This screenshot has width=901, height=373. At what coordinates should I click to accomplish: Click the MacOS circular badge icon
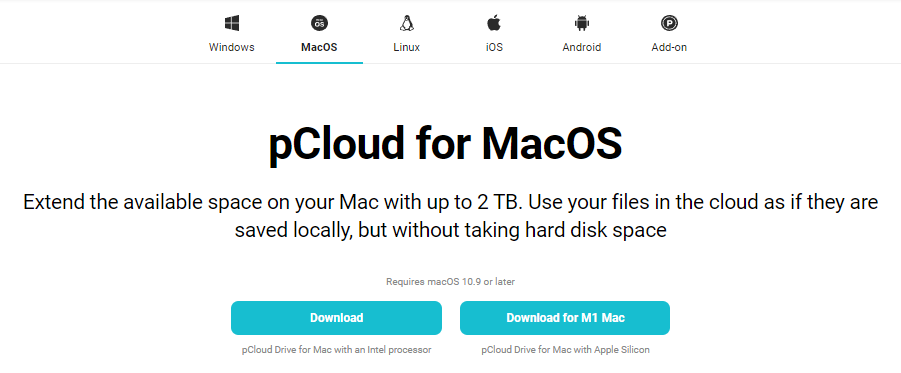click(x=319, y=23)
